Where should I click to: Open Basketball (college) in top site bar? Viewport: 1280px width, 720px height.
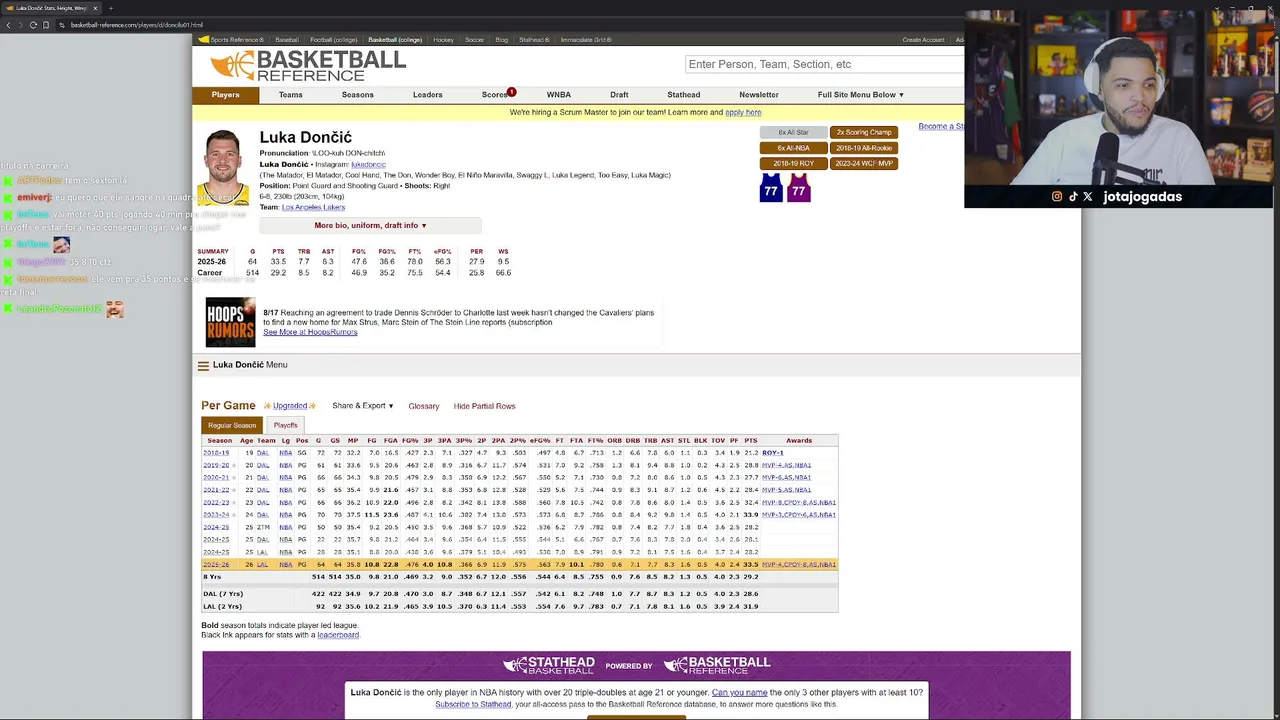click(395, 40)
